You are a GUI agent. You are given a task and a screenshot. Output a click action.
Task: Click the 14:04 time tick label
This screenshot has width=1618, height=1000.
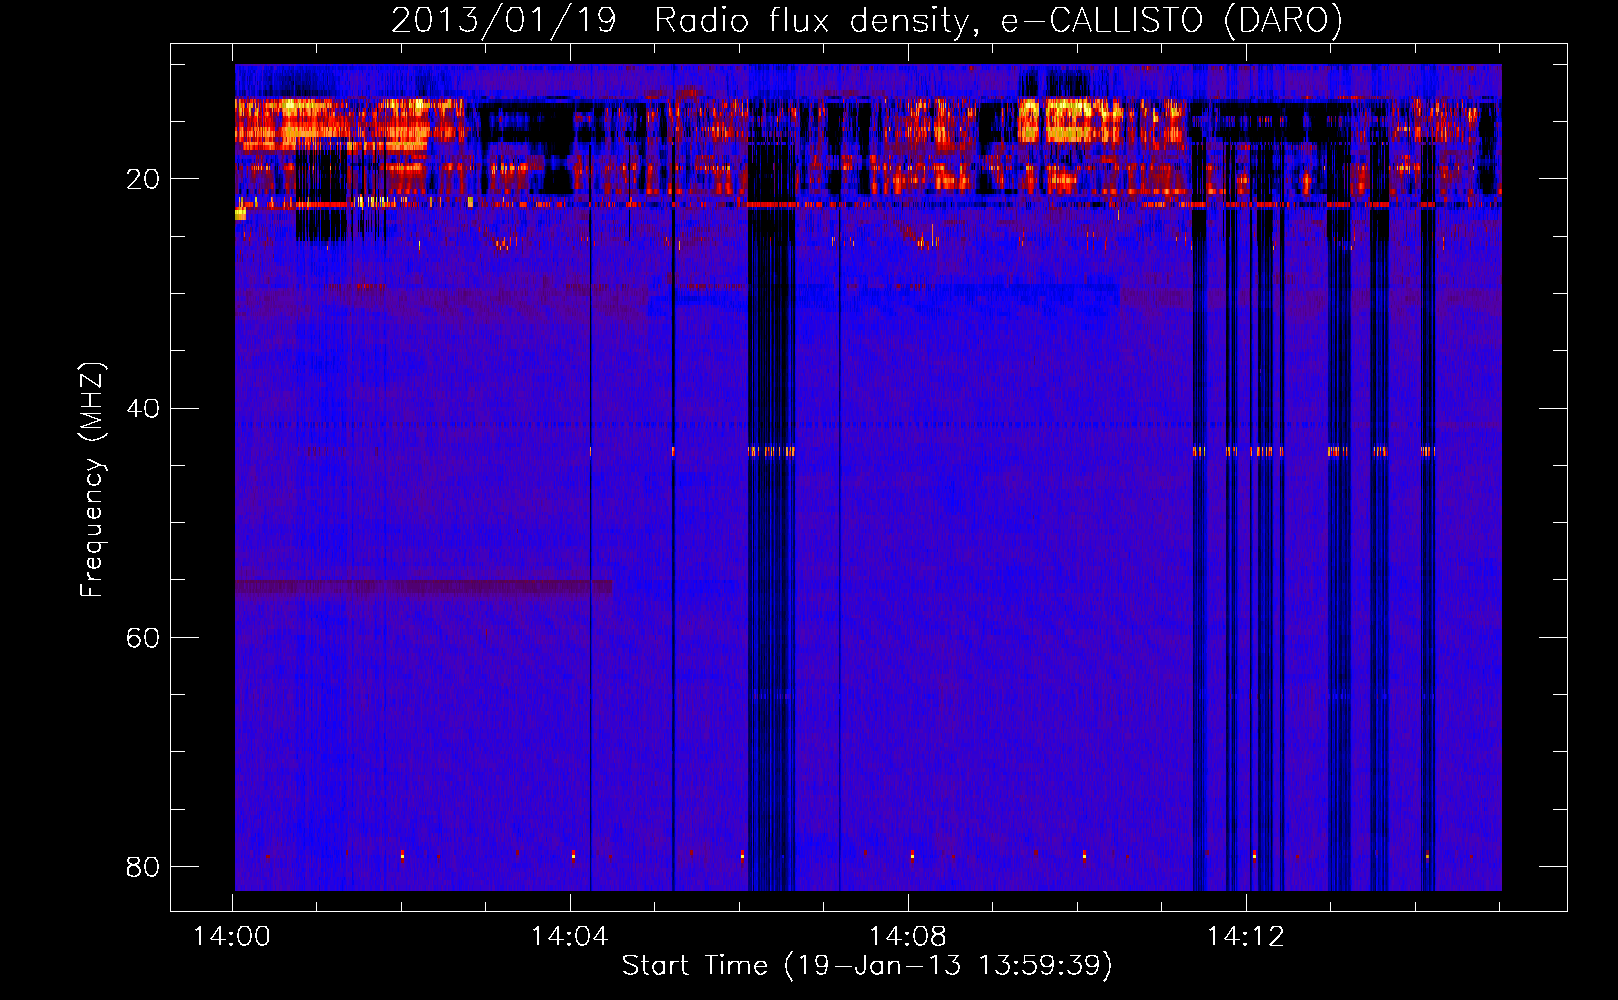[570, 937]
